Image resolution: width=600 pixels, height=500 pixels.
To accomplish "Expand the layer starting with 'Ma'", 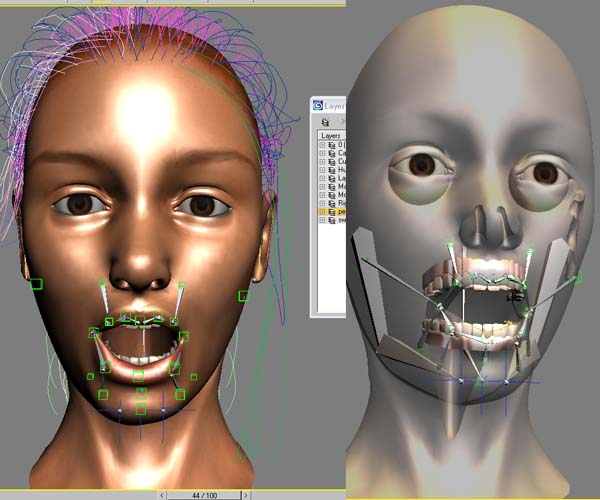I will [322, 187].
